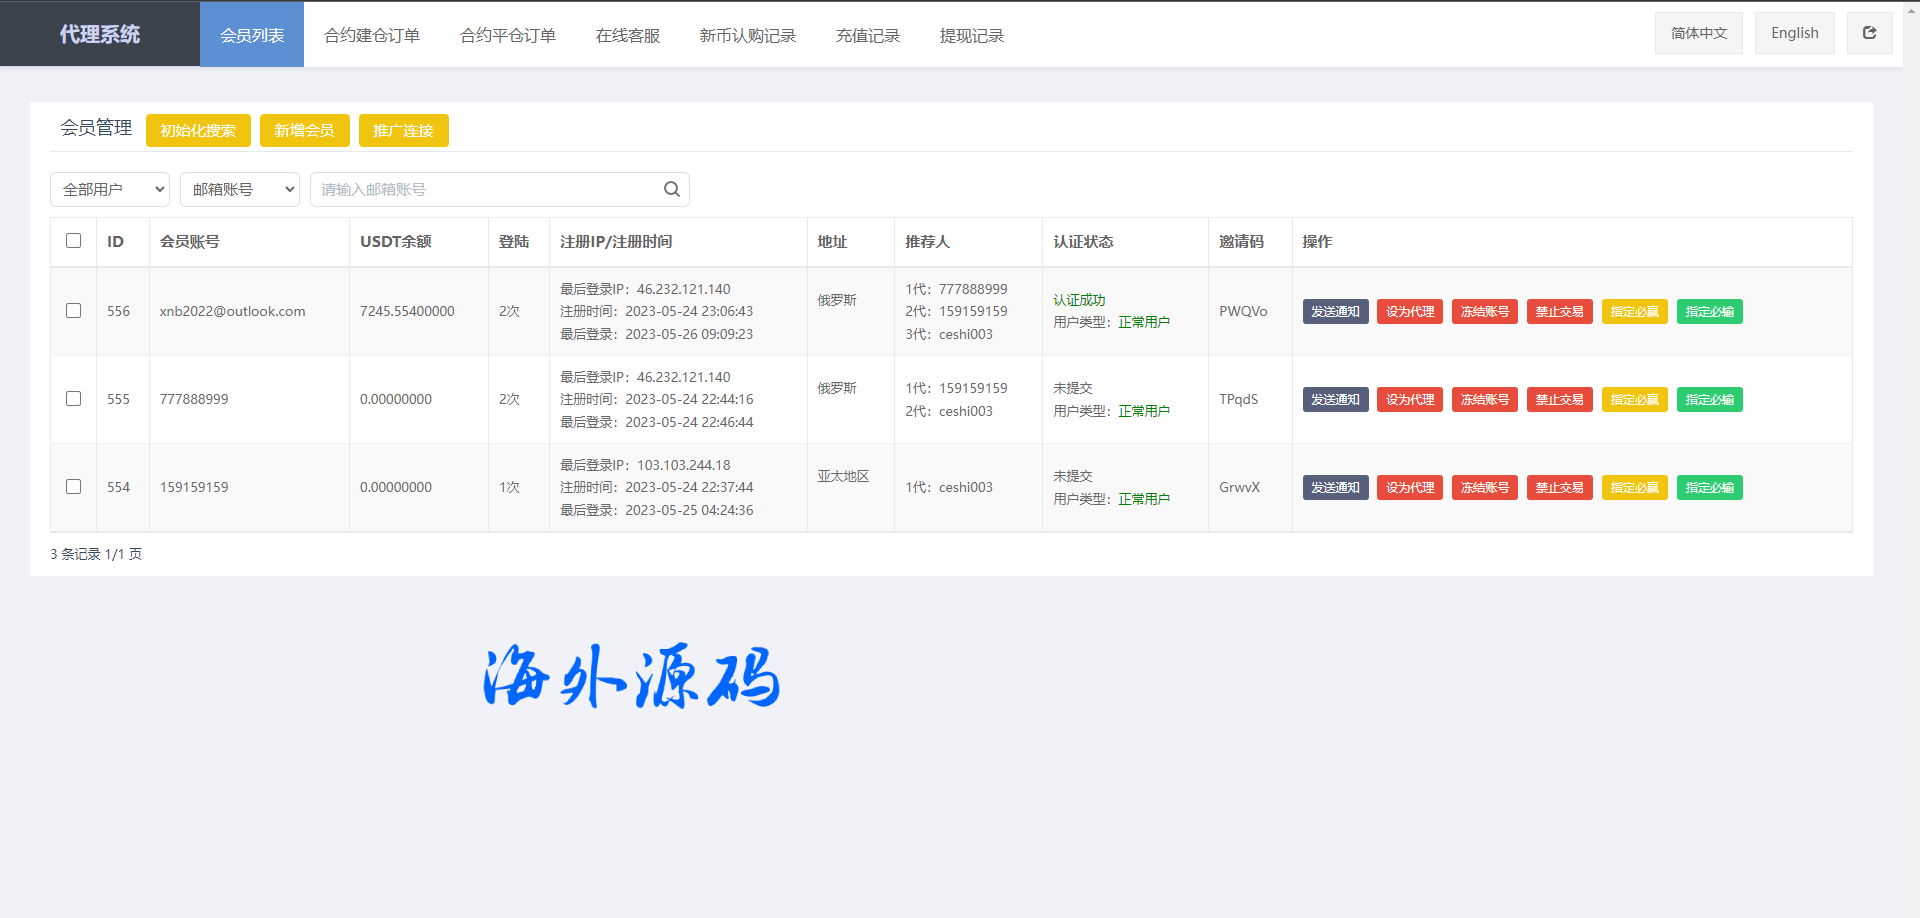Click the logout icon at top right

[x=1869, y=33]
